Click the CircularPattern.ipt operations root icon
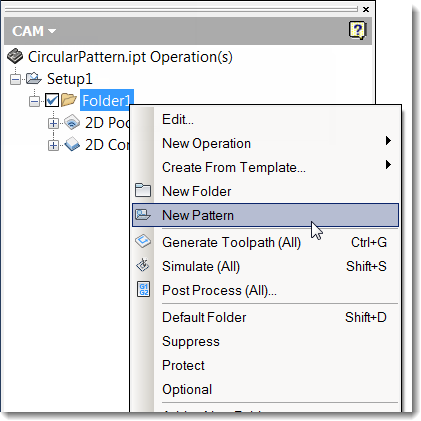The height and width of the screenshot is (421, 421). click(x=15, y=56)
